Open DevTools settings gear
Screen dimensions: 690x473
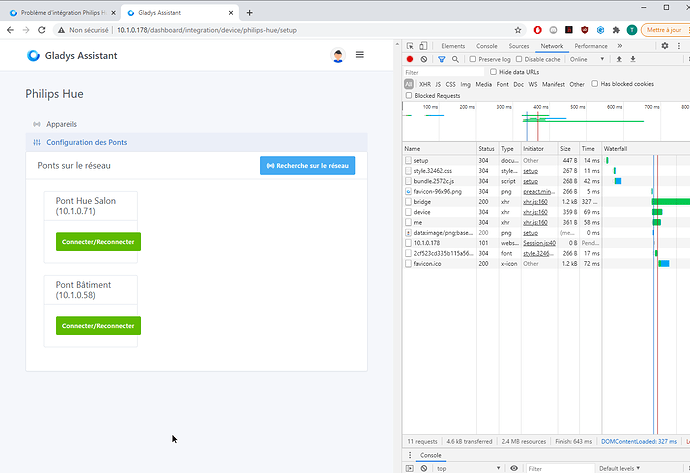pos(665,46)
